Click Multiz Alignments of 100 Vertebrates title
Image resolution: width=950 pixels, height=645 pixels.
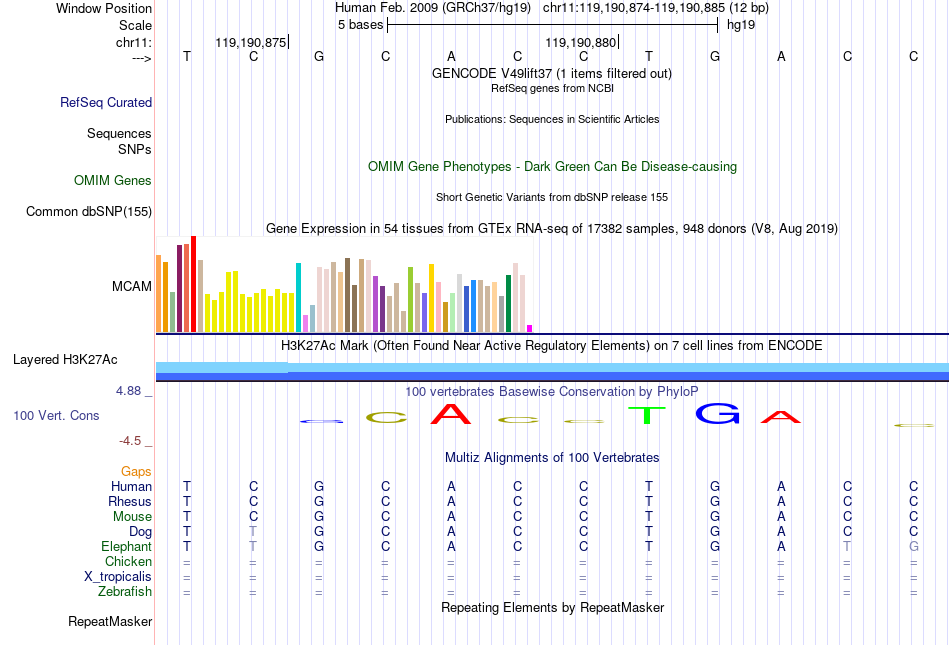[x=552, y=457]
